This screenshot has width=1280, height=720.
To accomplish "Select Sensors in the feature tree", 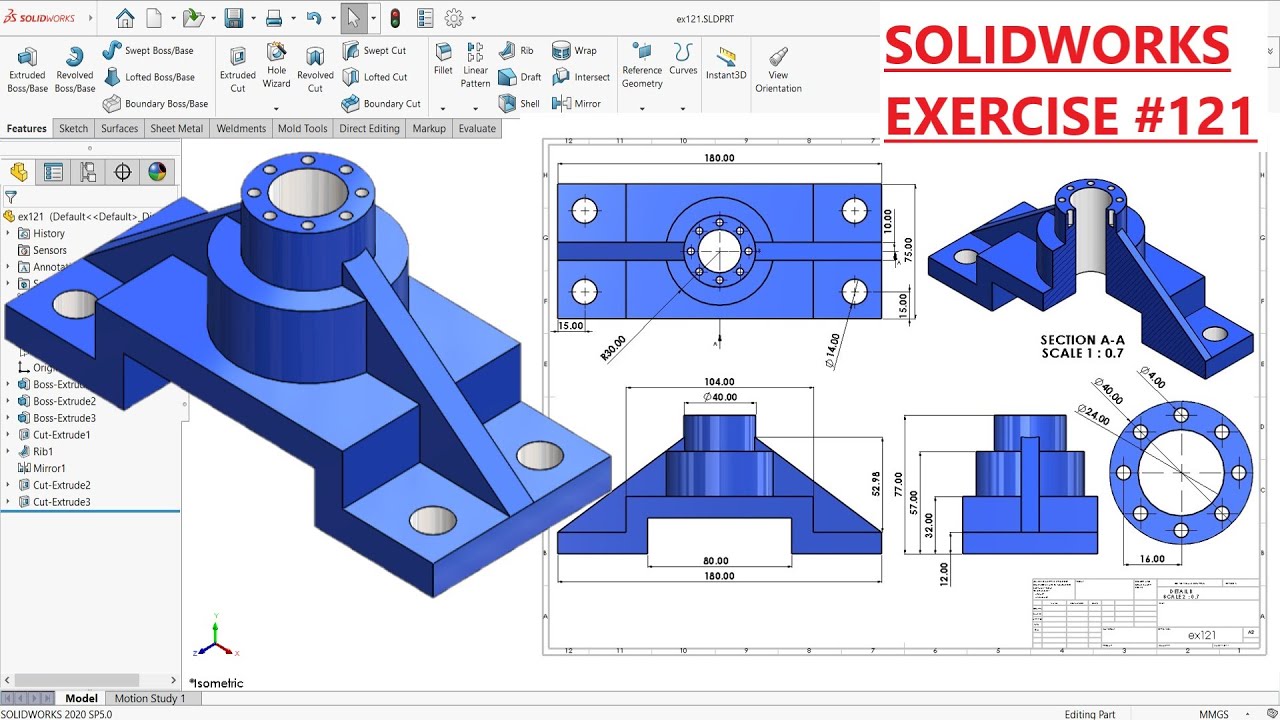I will 42,250.
